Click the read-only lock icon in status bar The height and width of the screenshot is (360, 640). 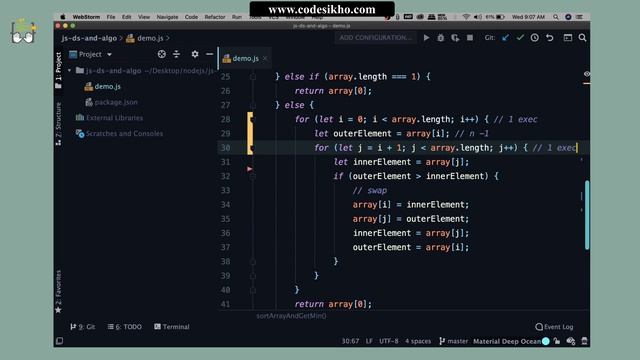click(x=557, y=341)
